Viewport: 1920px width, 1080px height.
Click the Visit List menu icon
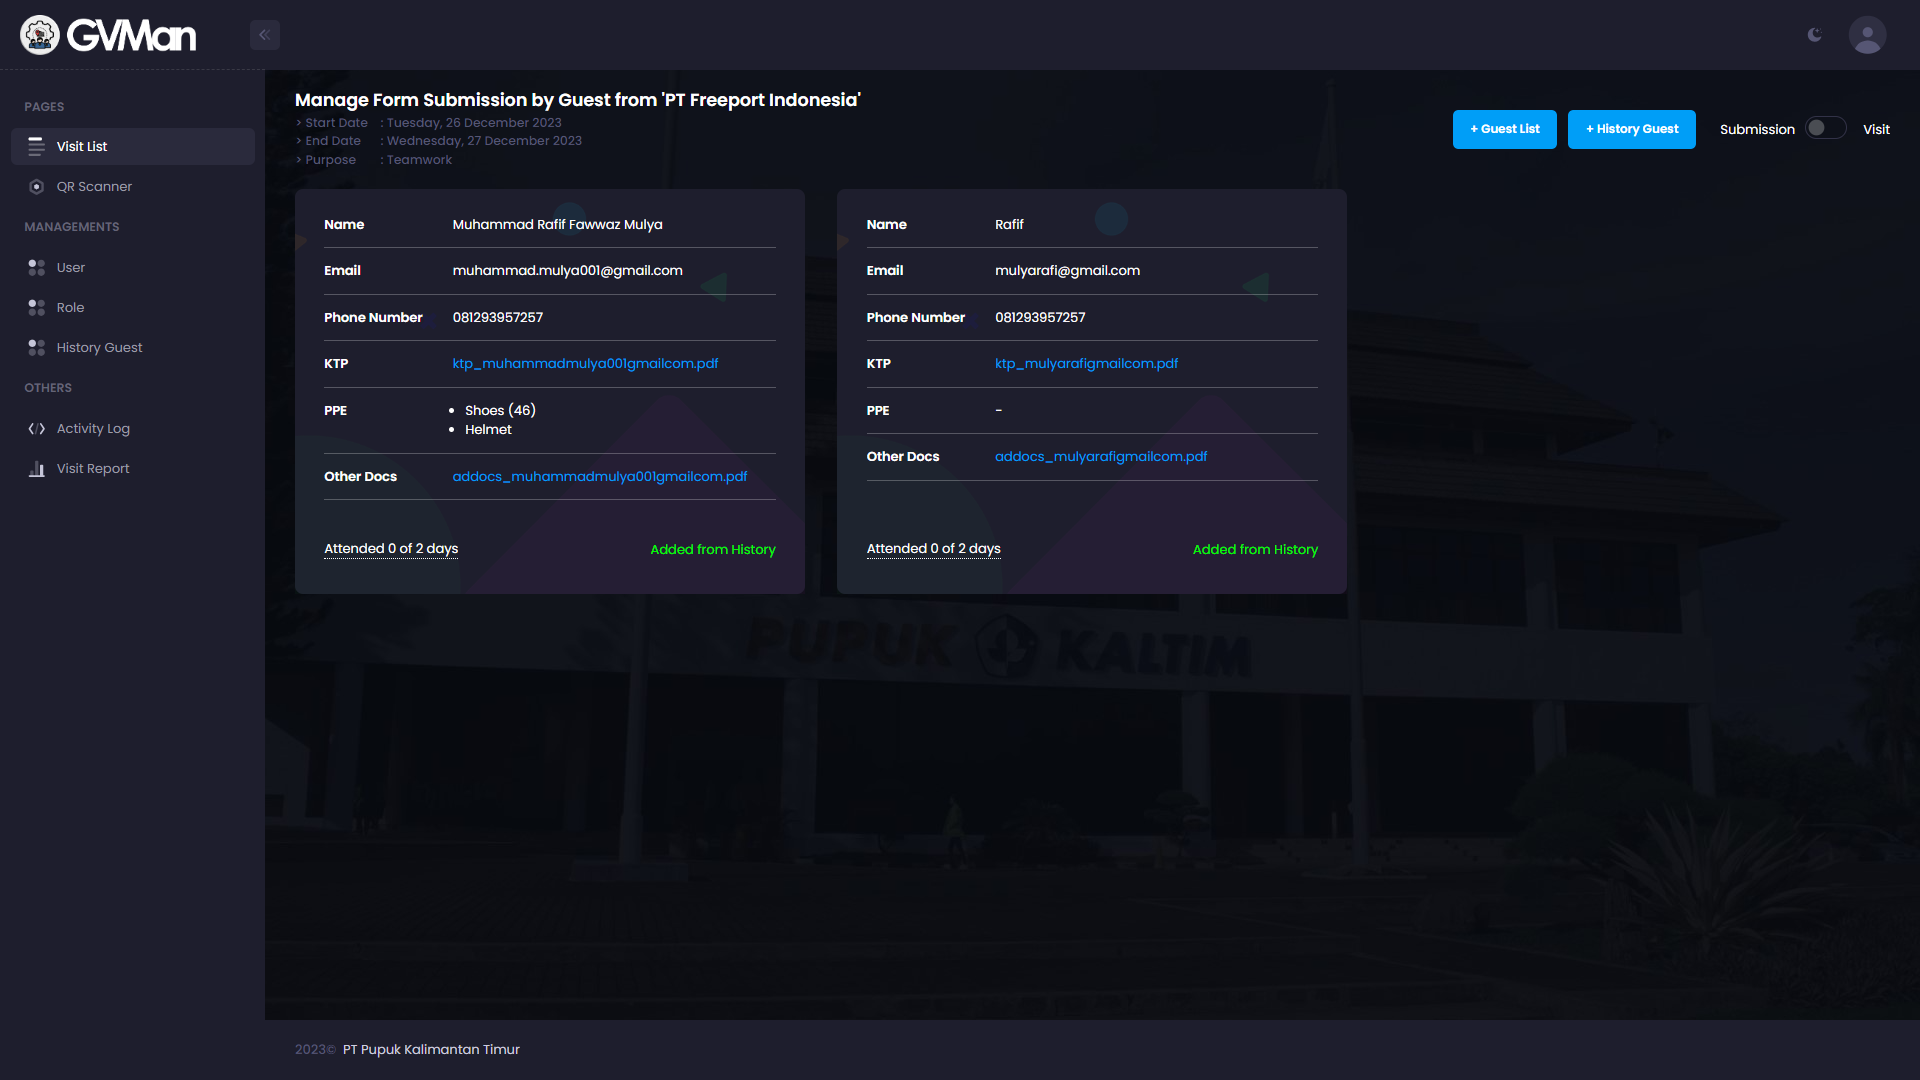37,146
